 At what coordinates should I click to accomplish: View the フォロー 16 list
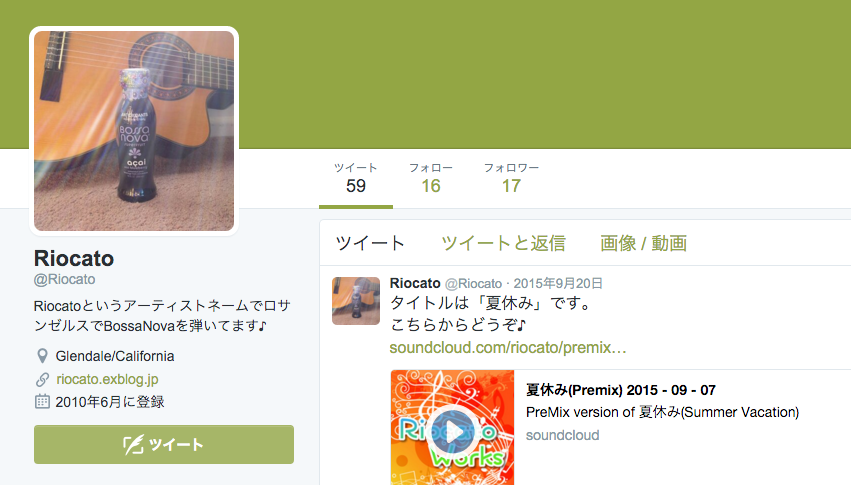point(431,178)
